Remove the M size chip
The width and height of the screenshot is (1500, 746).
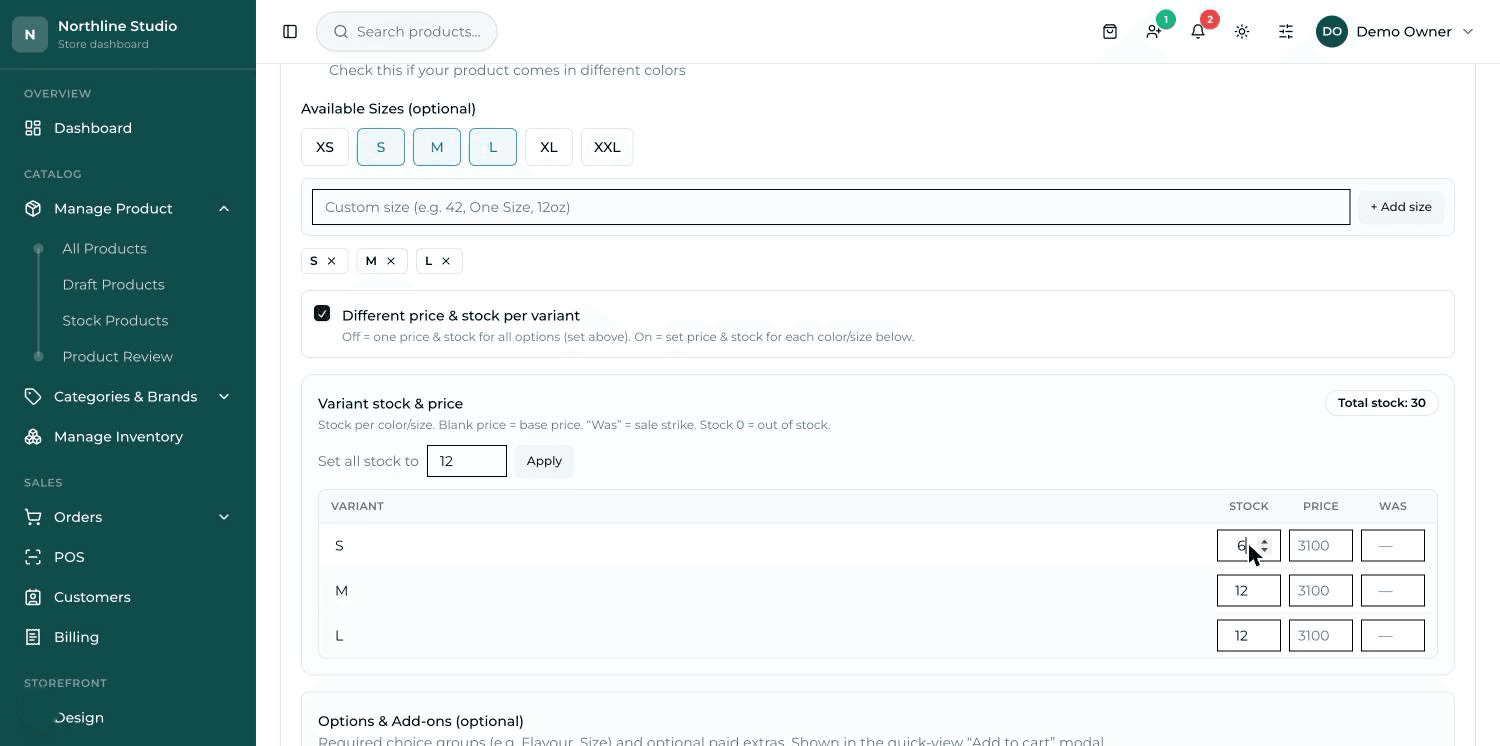coord(391,261)
